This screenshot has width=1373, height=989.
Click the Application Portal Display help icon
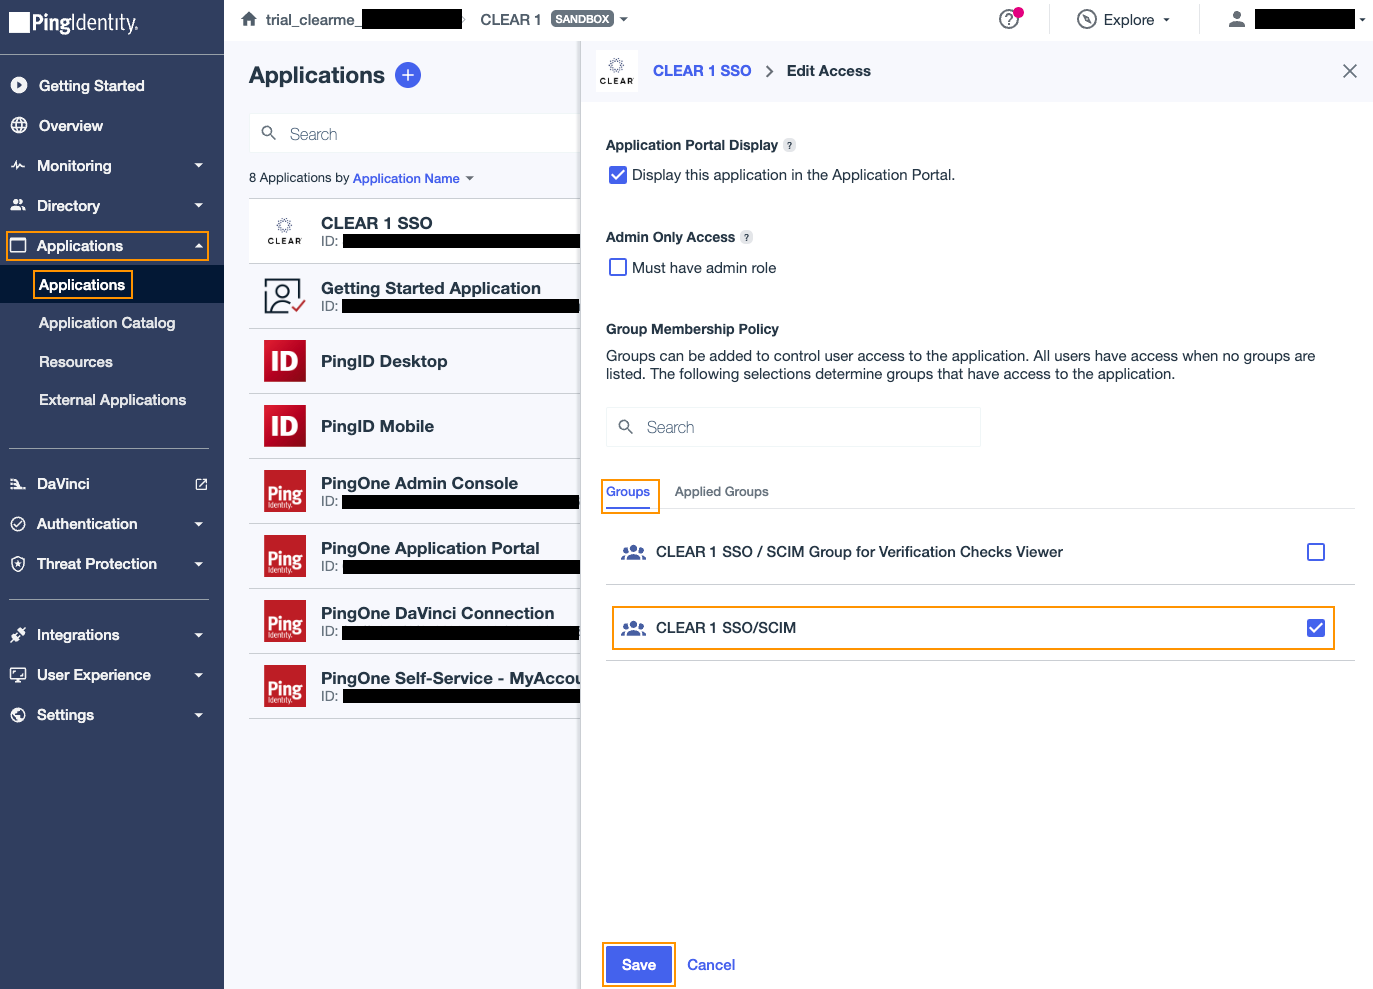point(790,145)
